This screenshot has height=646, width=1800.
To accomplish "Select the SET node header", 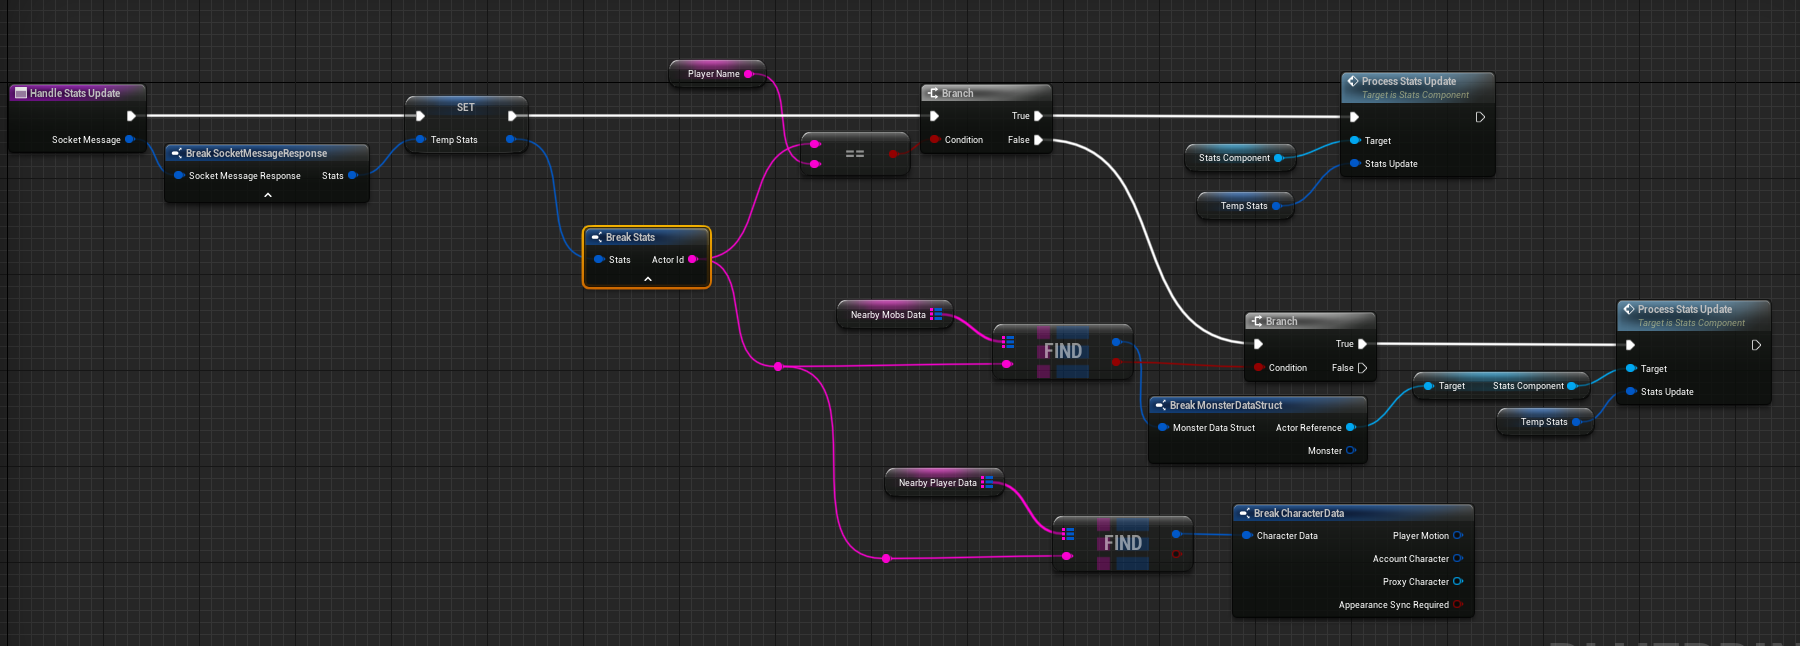I will pos(466,107).
